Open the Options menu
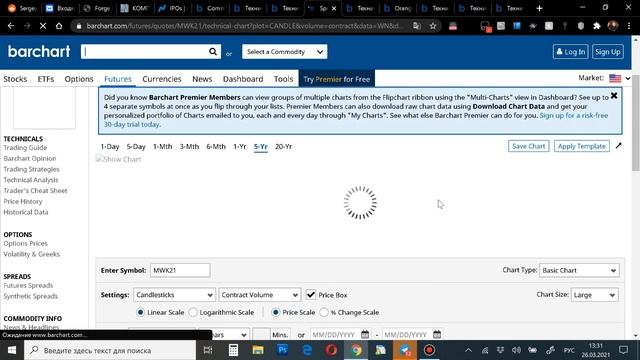Viewport: 640px width, 360px height. point(79,79)
